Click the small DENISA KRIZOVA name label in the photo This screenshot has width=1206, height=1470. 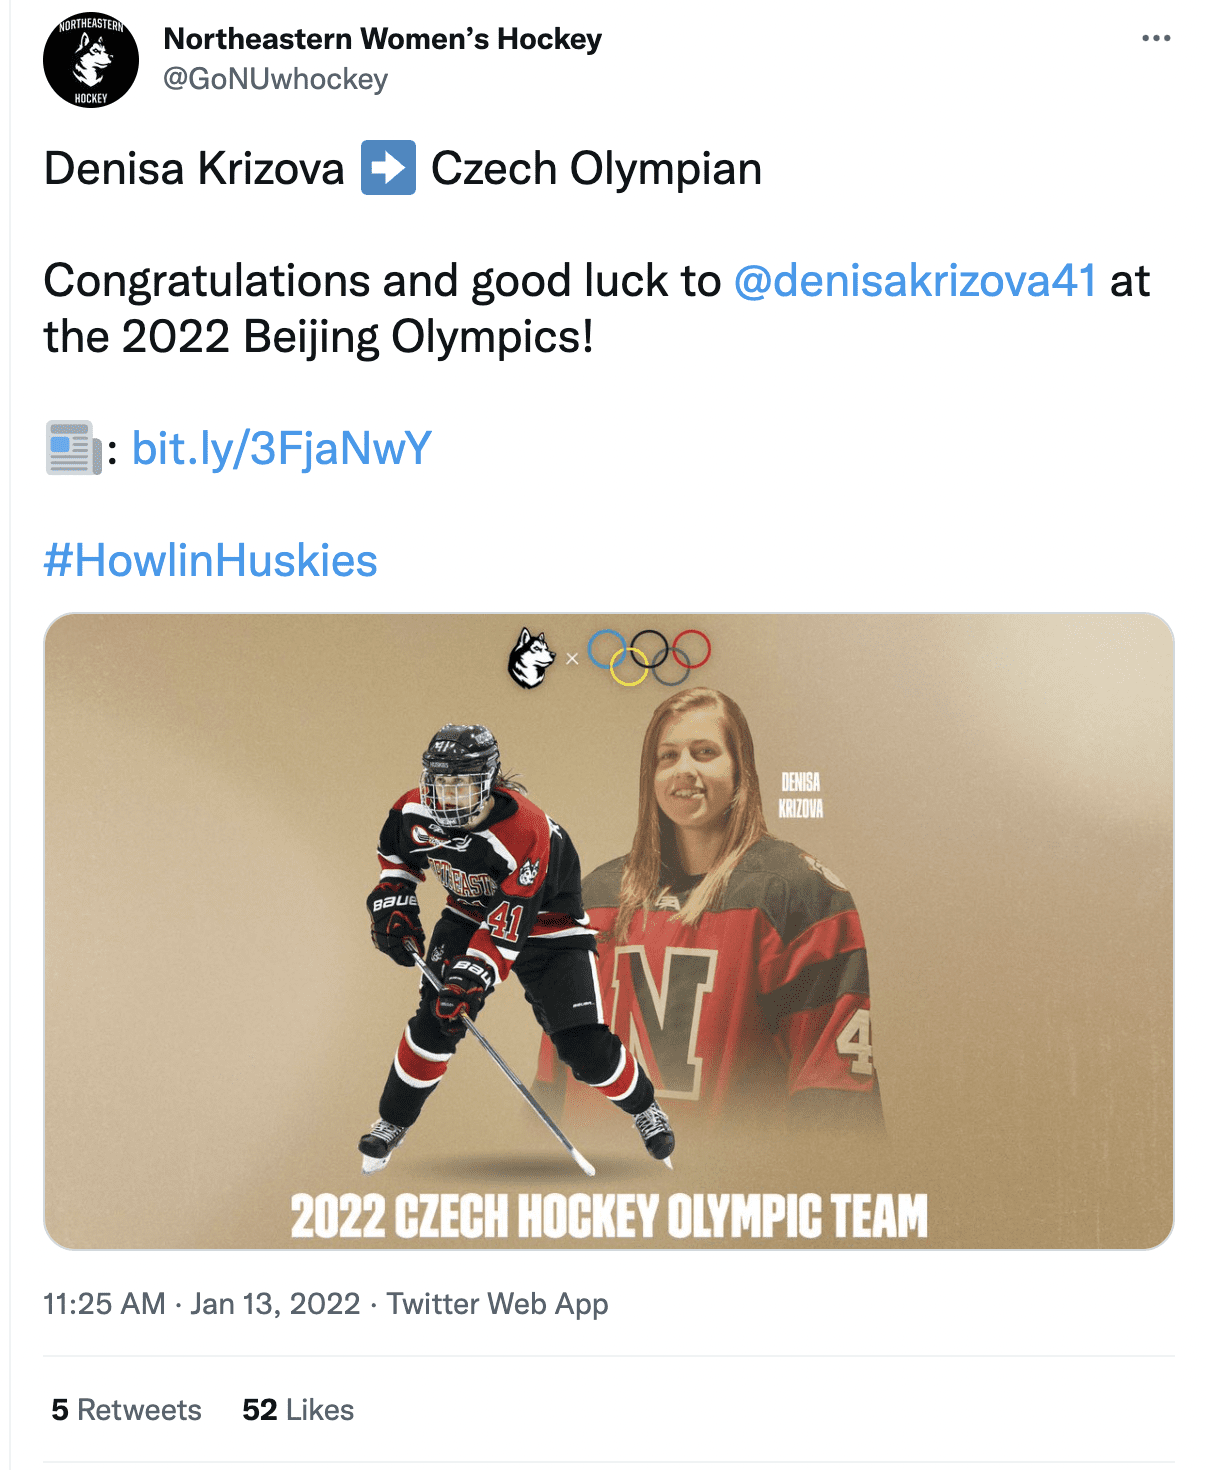click(x=800, y=795)
